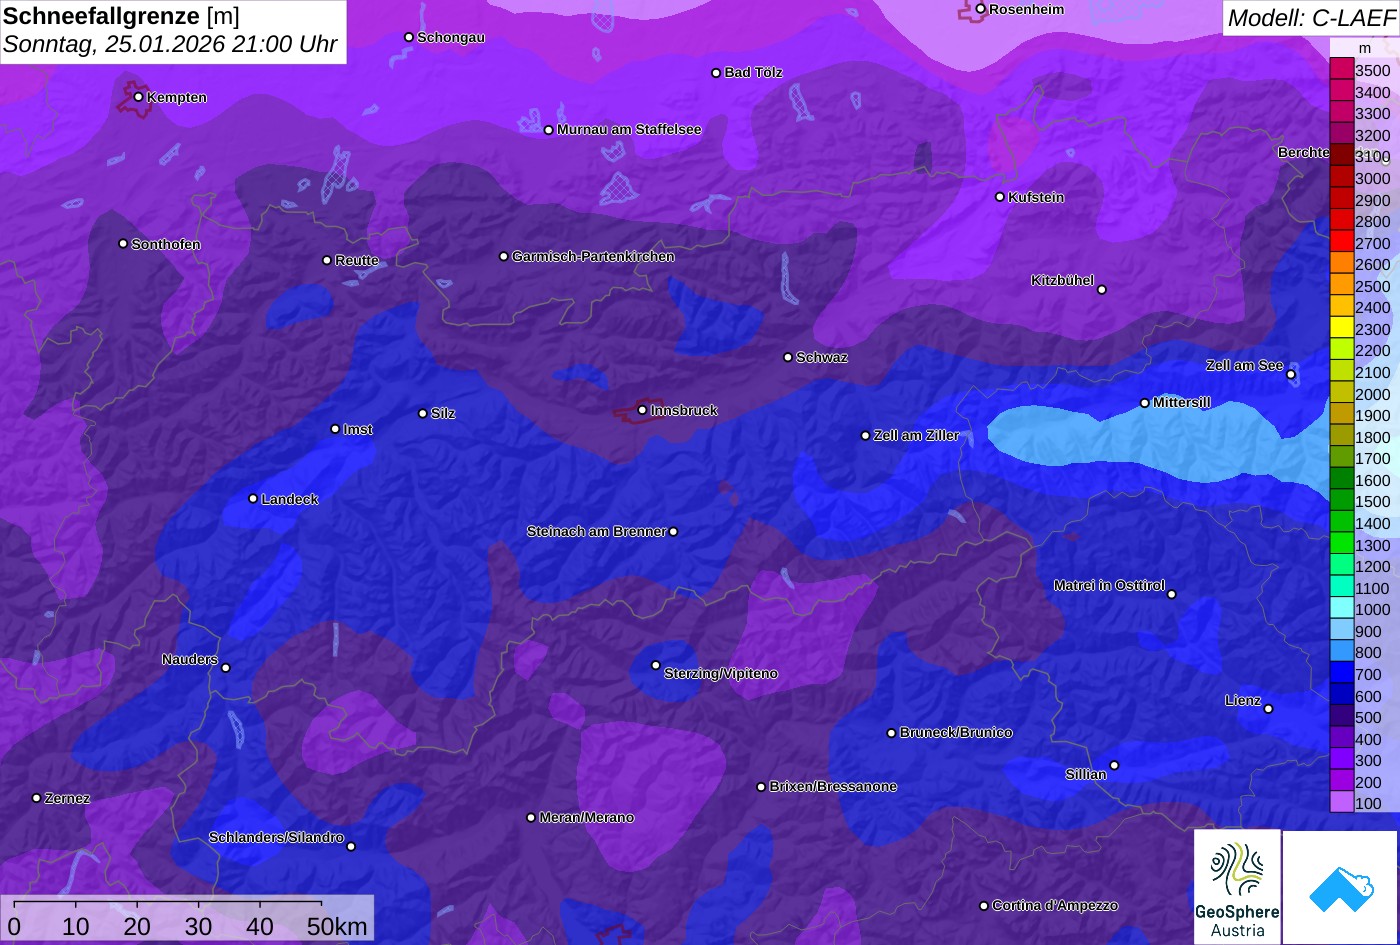
Task: Click the date "Sonntag, 25.01.2026 21:00 Uhr"
Action: [171, 45]
